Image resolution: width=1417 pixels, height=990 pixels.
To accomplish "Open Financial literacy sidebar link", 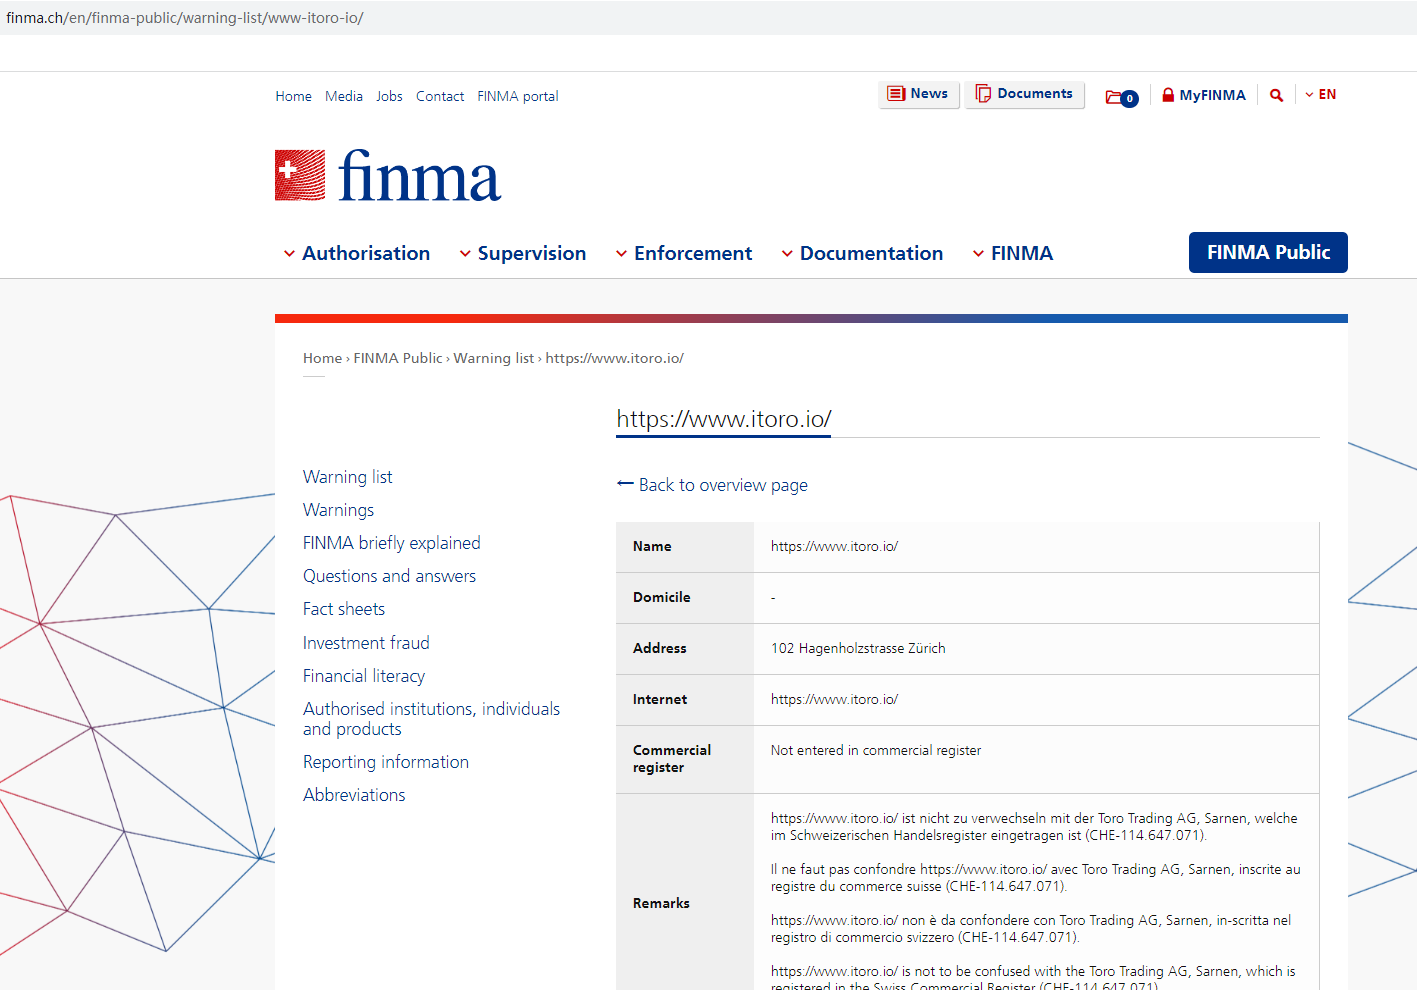I will pos(364,676).
